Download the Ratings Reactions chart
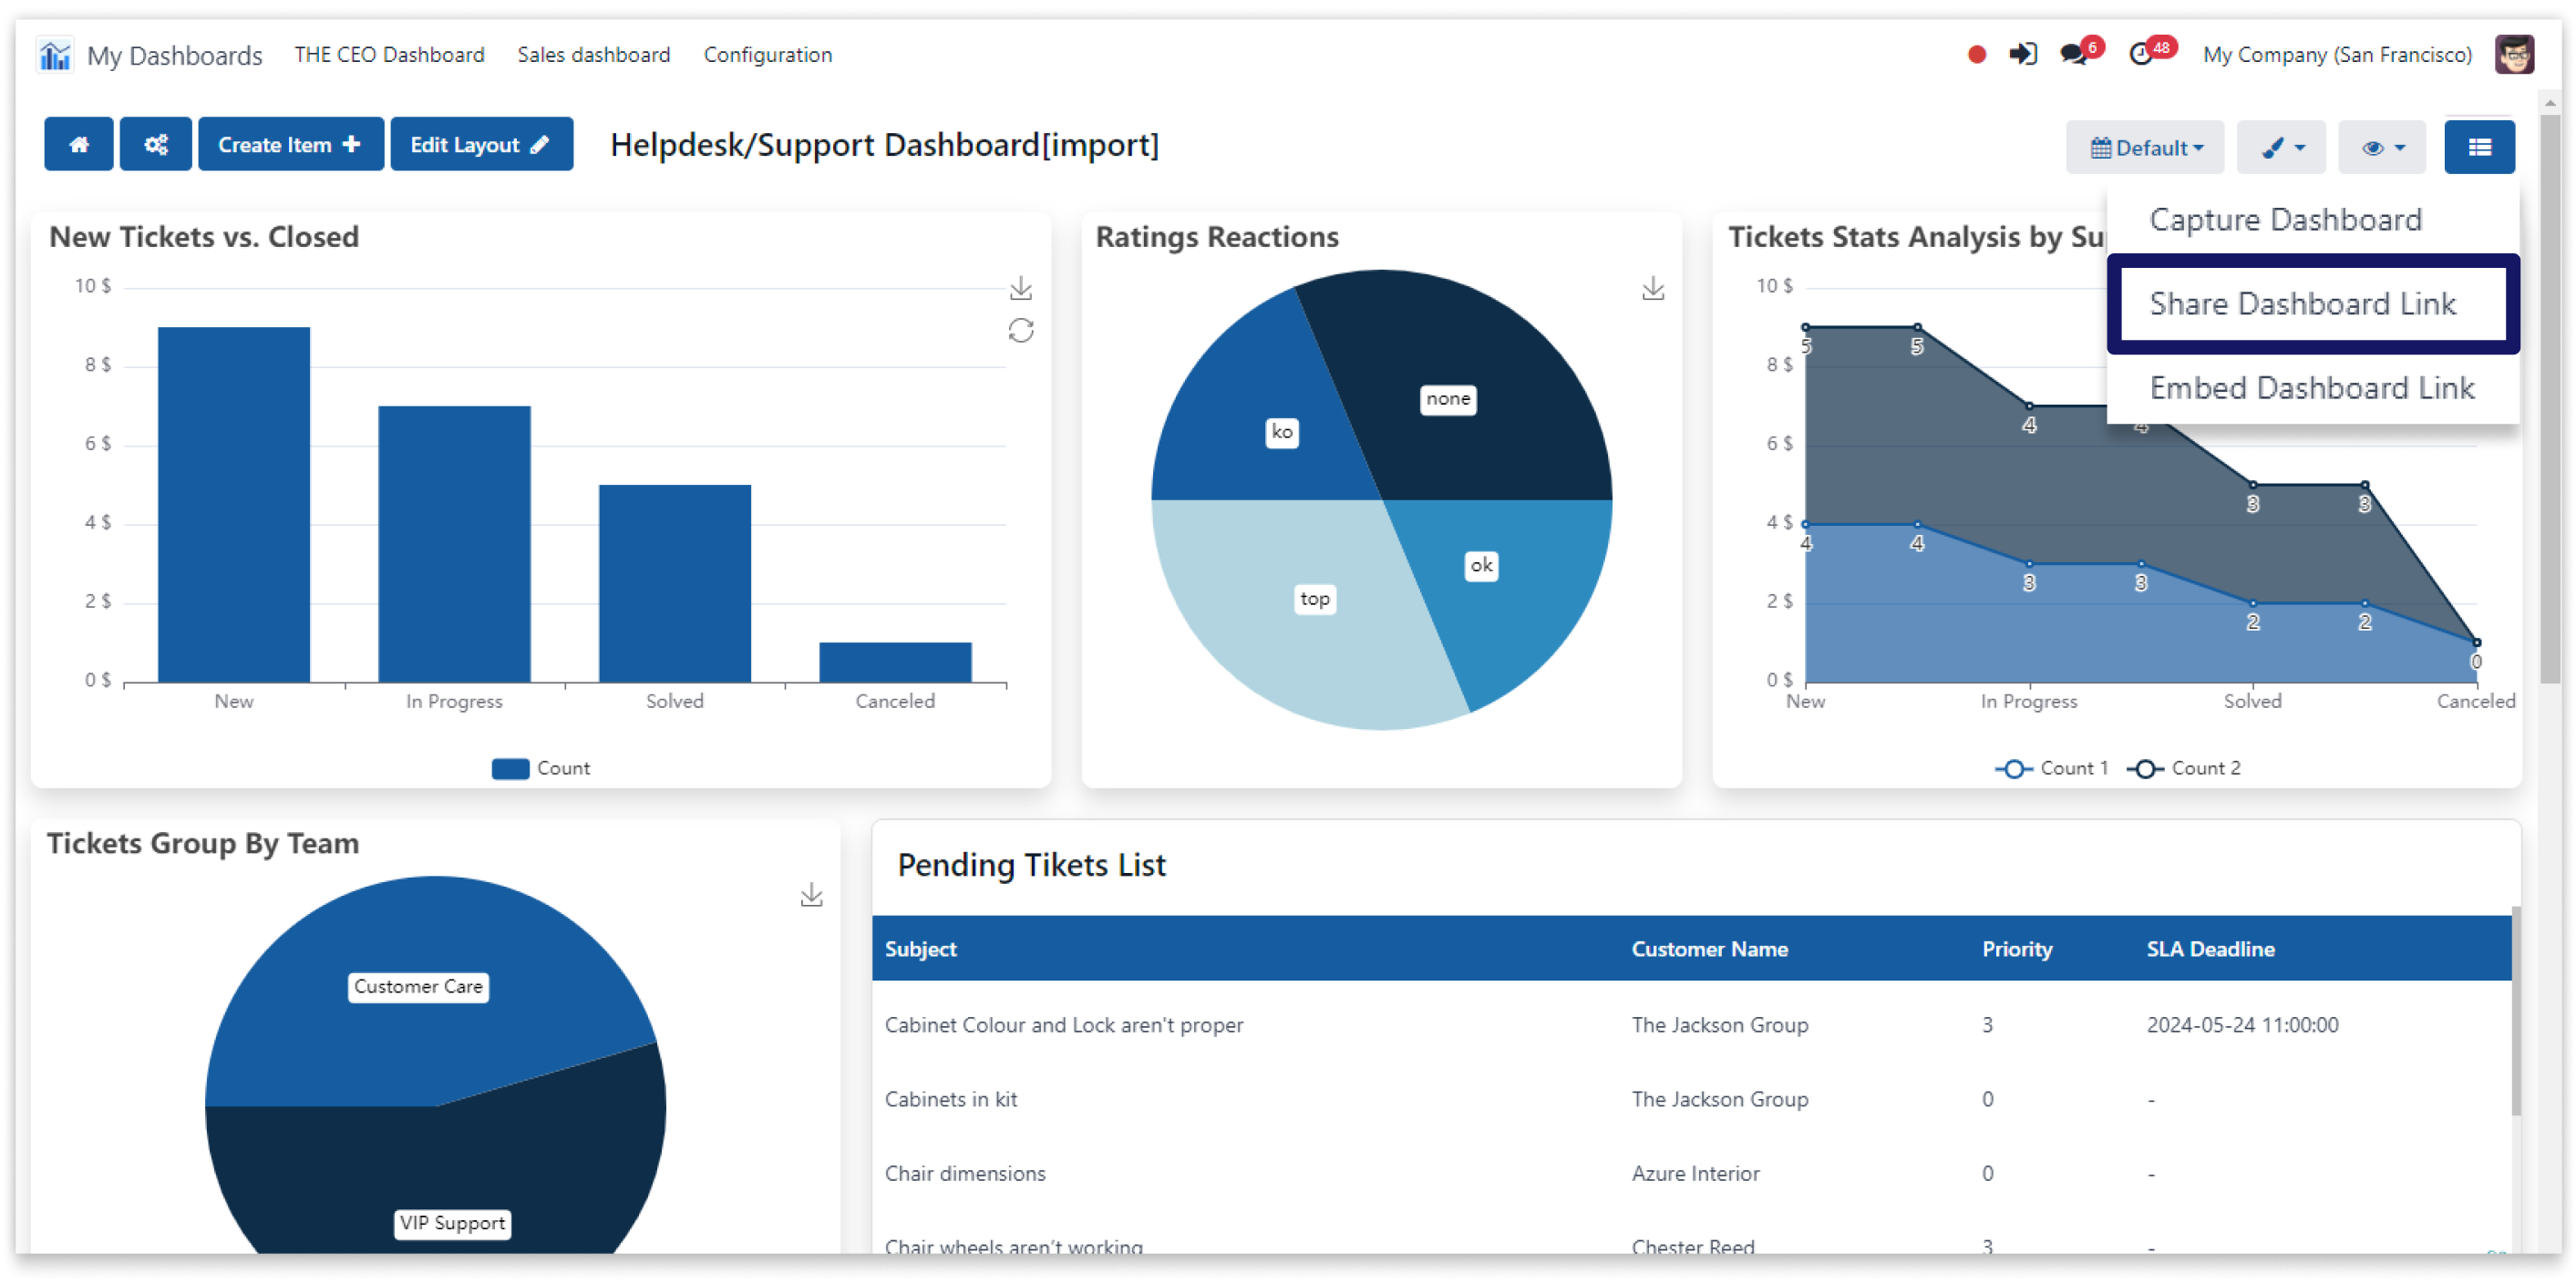The image size is (2576, 1284). (x=1653, y=289)
